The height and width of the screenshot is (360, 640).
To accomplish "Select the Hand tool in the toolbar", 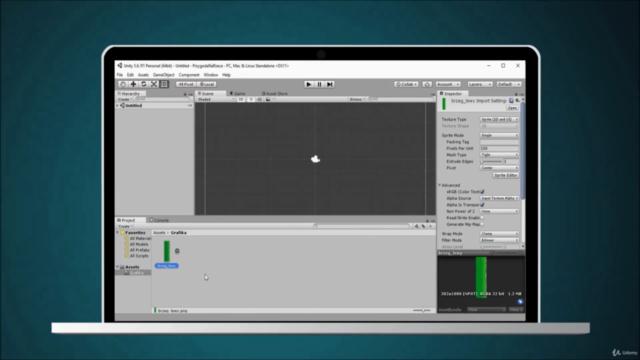I will [122, 84].
